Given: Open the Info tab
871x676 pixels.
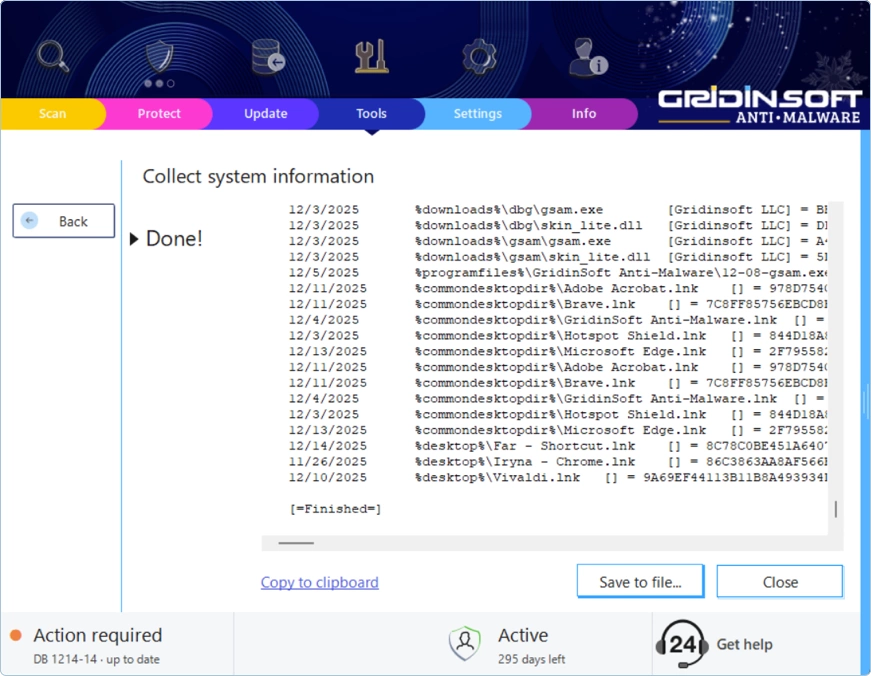Looking at the screenshot, I should click(x=584, y=114).
